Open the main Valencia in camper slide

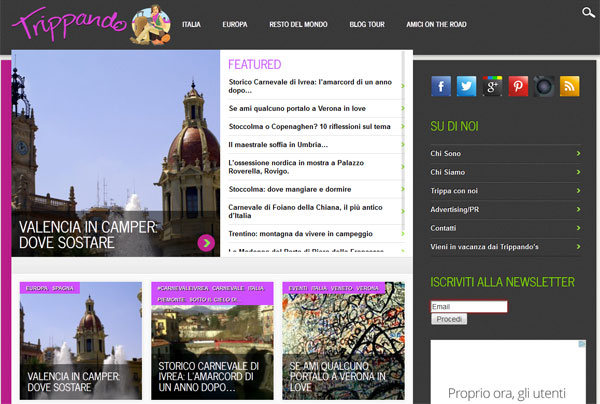[x=116, y=153]
